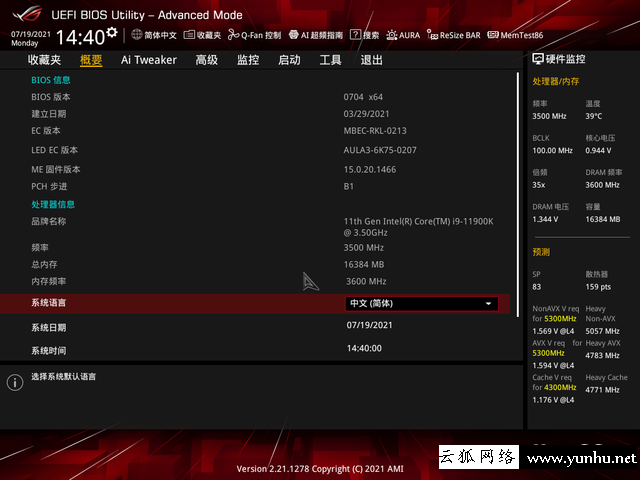Image resolution: width=640 pixels, height=480 pixels.
Task: Click the 系统语言 dropdown arrow
Action: [488, 304]
